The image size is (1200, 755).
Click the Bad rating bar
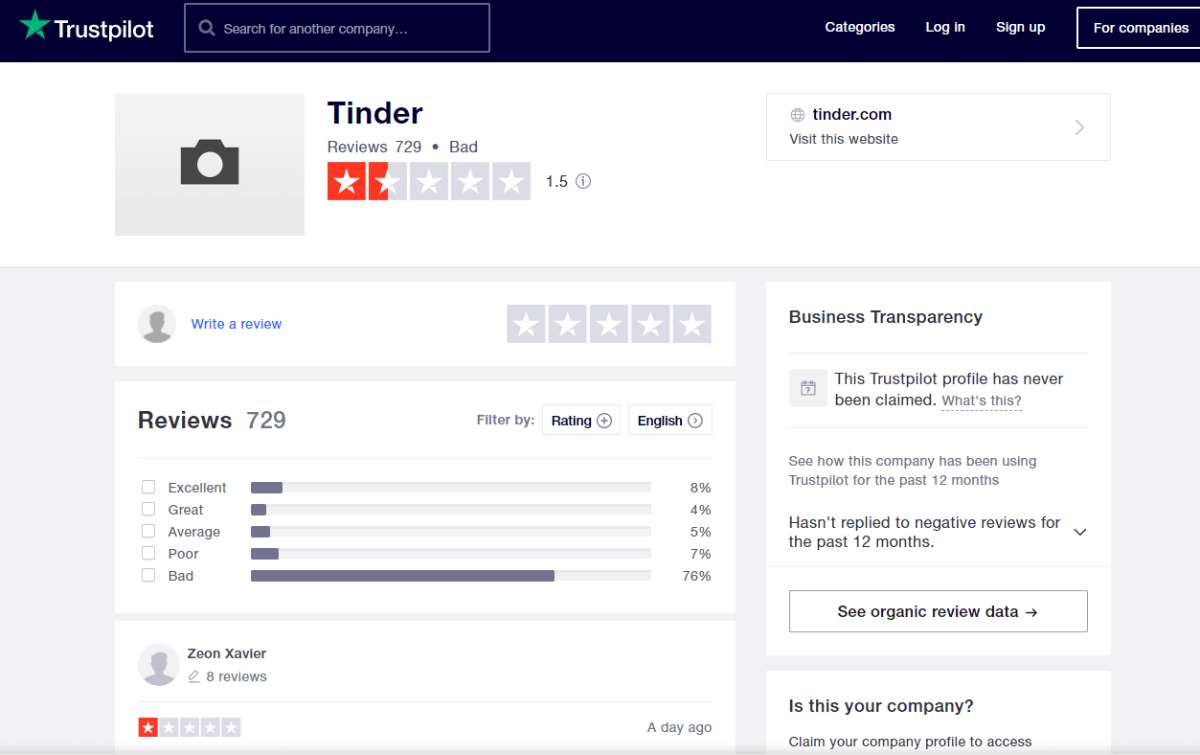coord(451,575)
